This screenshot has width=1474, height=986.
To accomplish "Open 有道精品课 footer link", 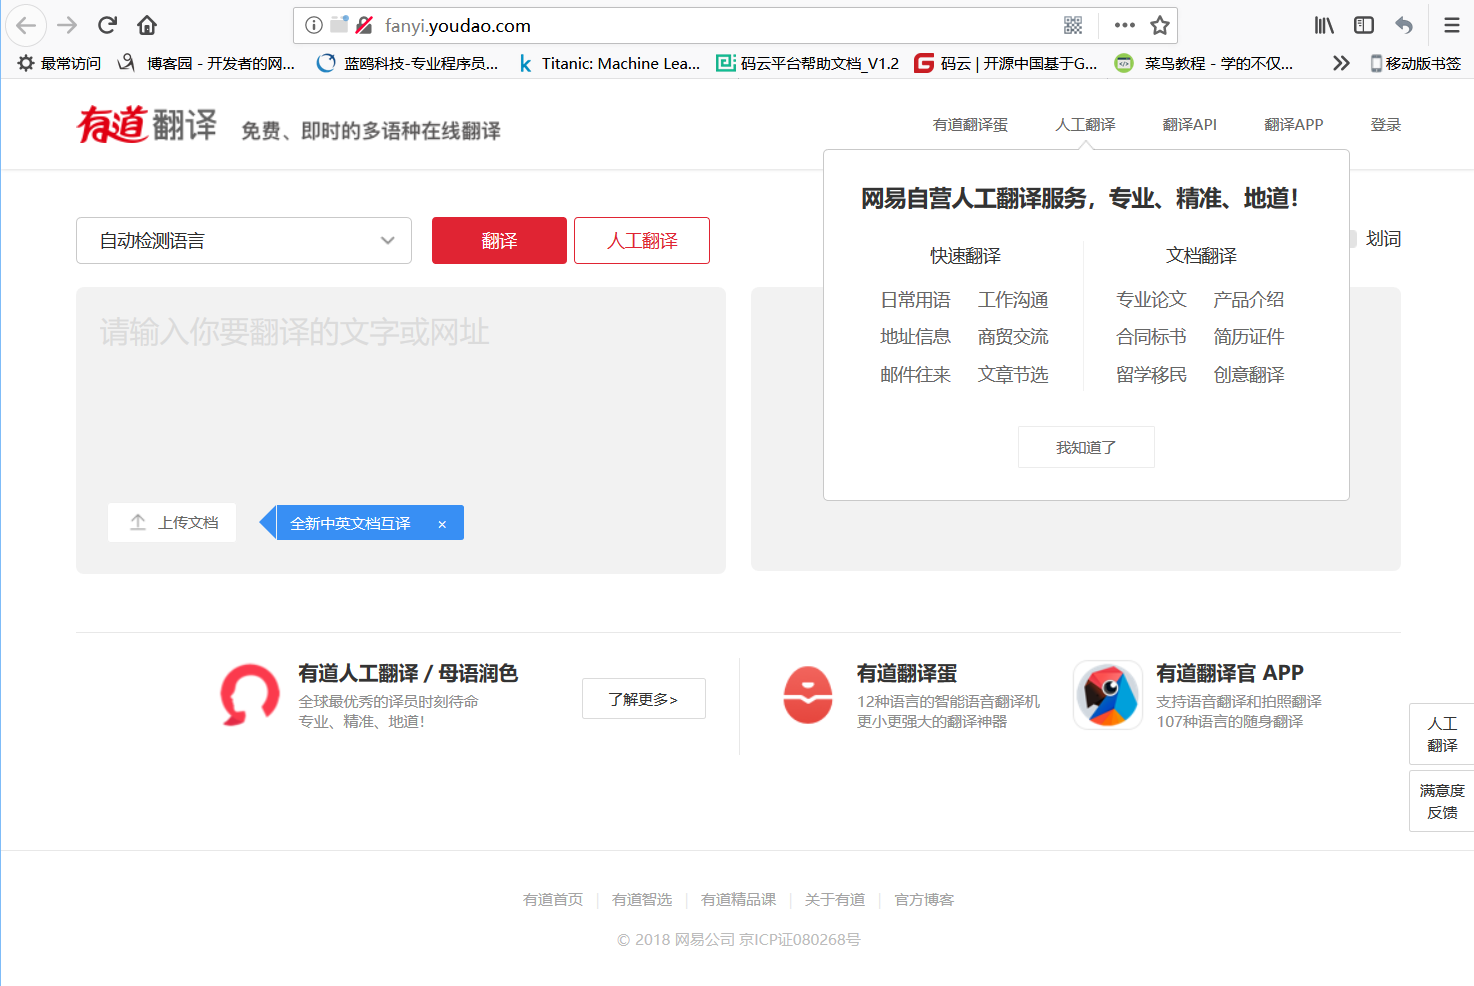I will (x=738, y=900).
